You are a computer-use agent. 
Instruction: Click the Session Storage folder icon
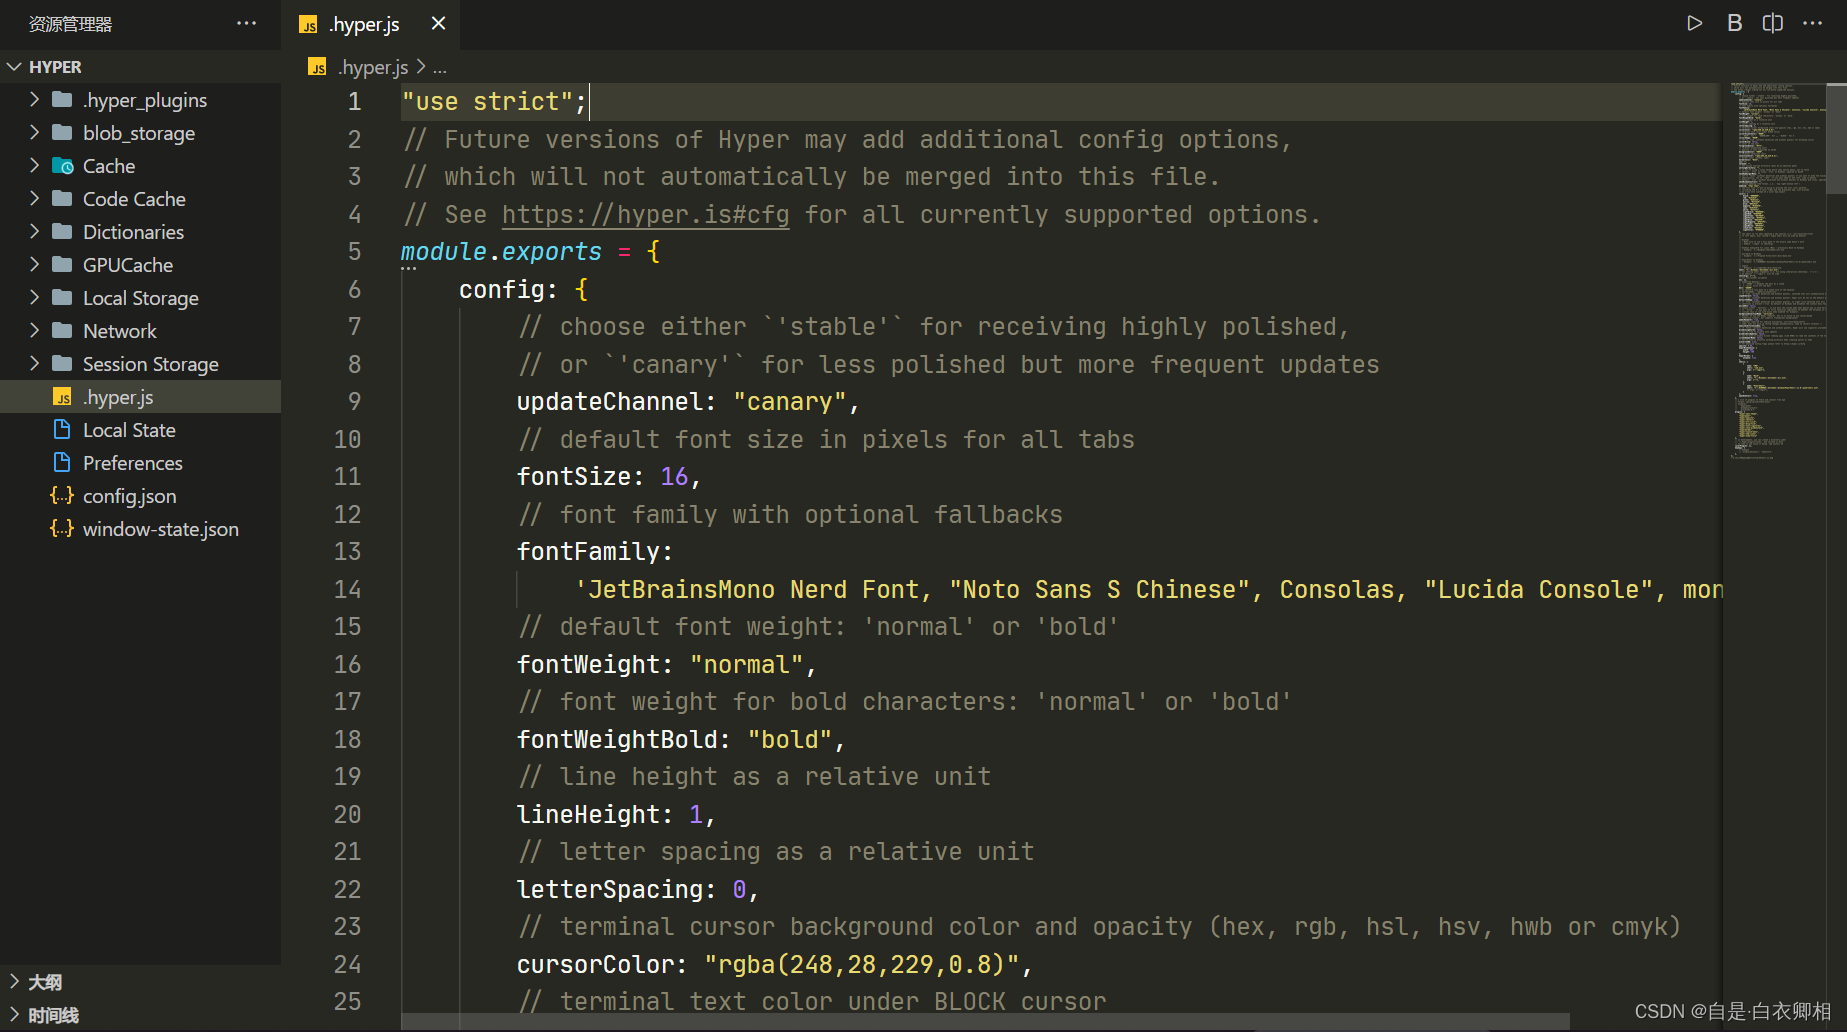(x=62, y=363)
